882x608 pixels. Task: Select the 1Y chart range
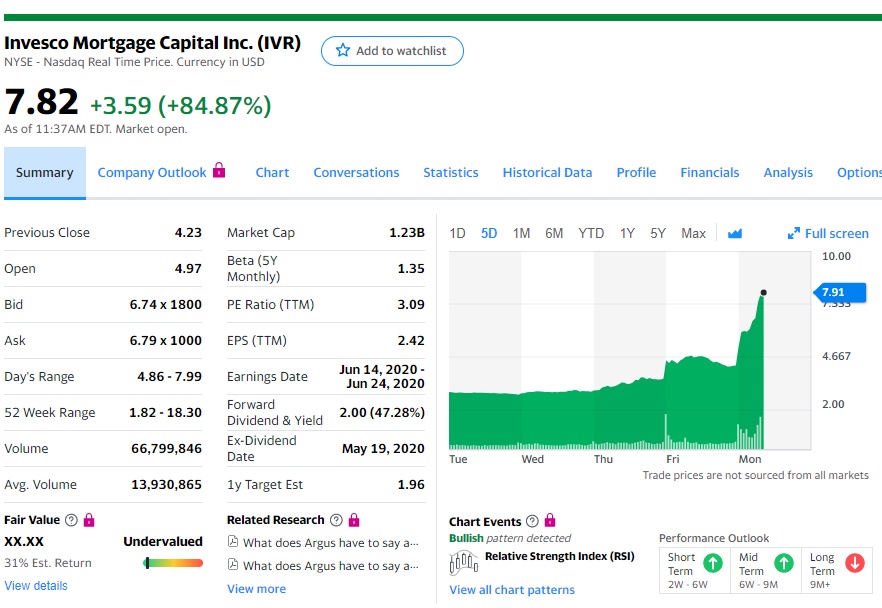point(627,233)
